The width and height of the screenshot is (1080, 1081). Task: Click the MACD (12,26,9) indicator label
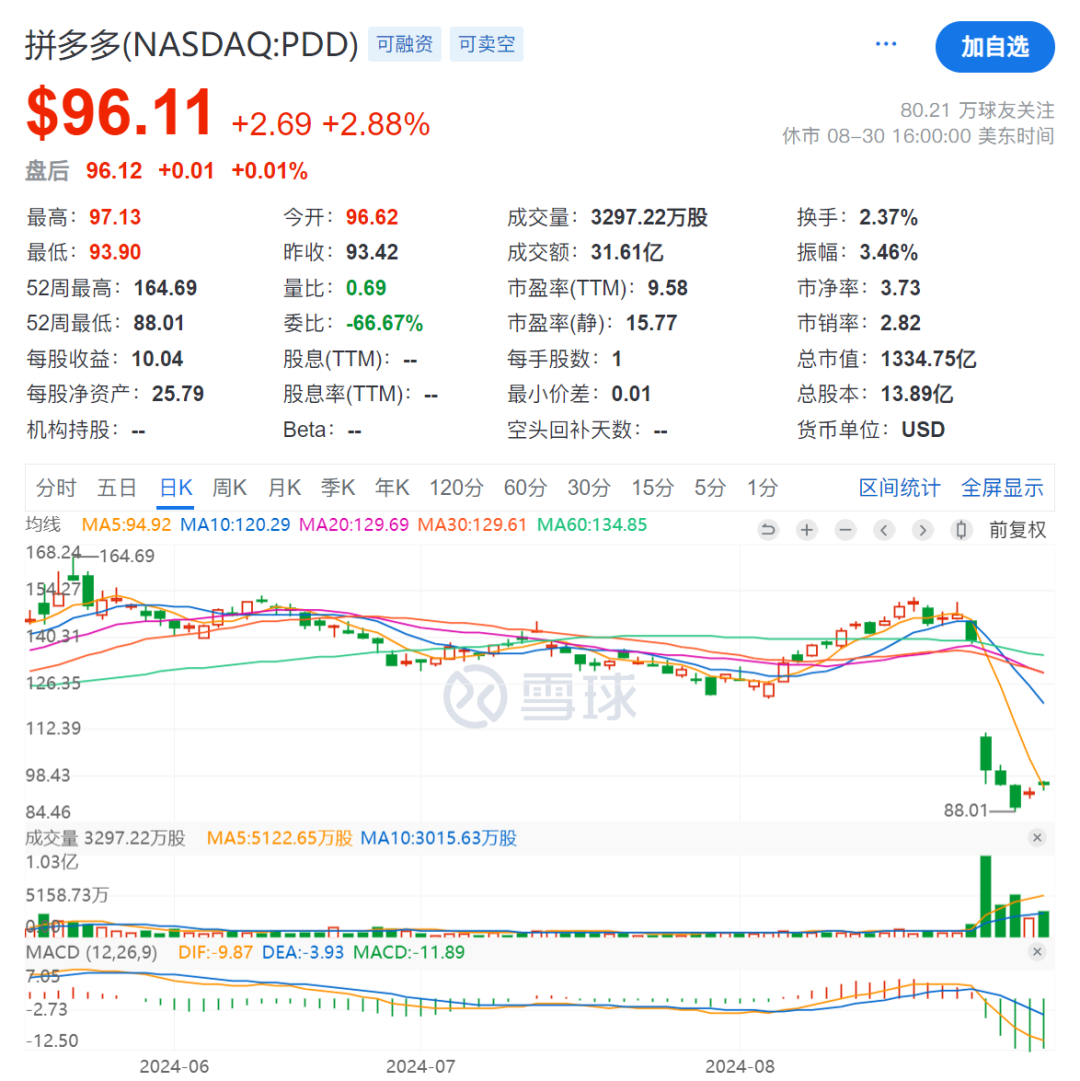pos(90,953)
